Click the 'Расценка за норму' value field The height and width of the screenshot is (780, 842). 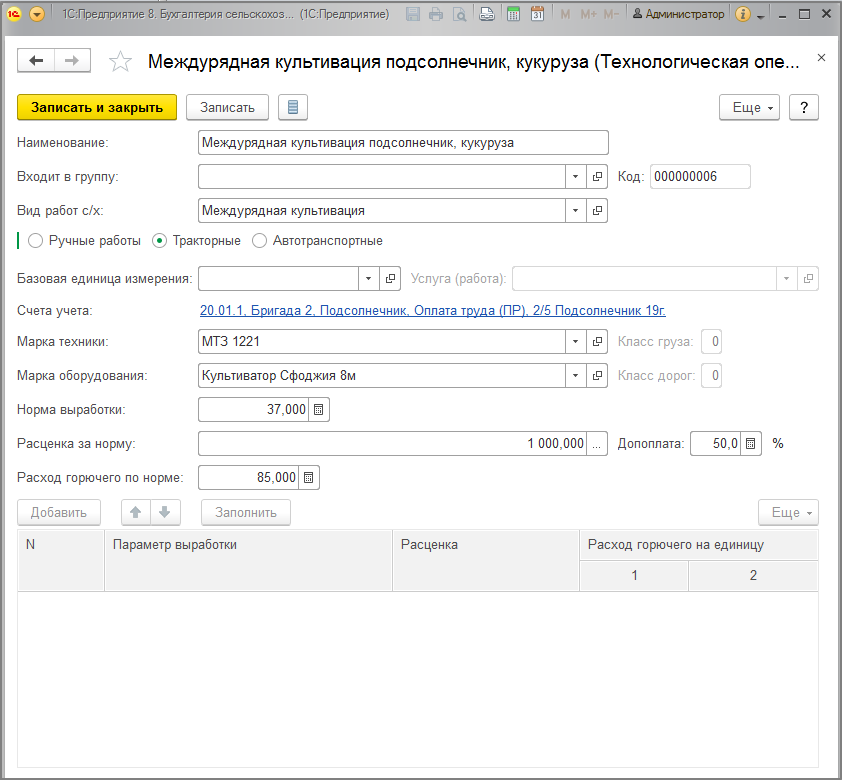pyautogui.click(x=393, y=443)
